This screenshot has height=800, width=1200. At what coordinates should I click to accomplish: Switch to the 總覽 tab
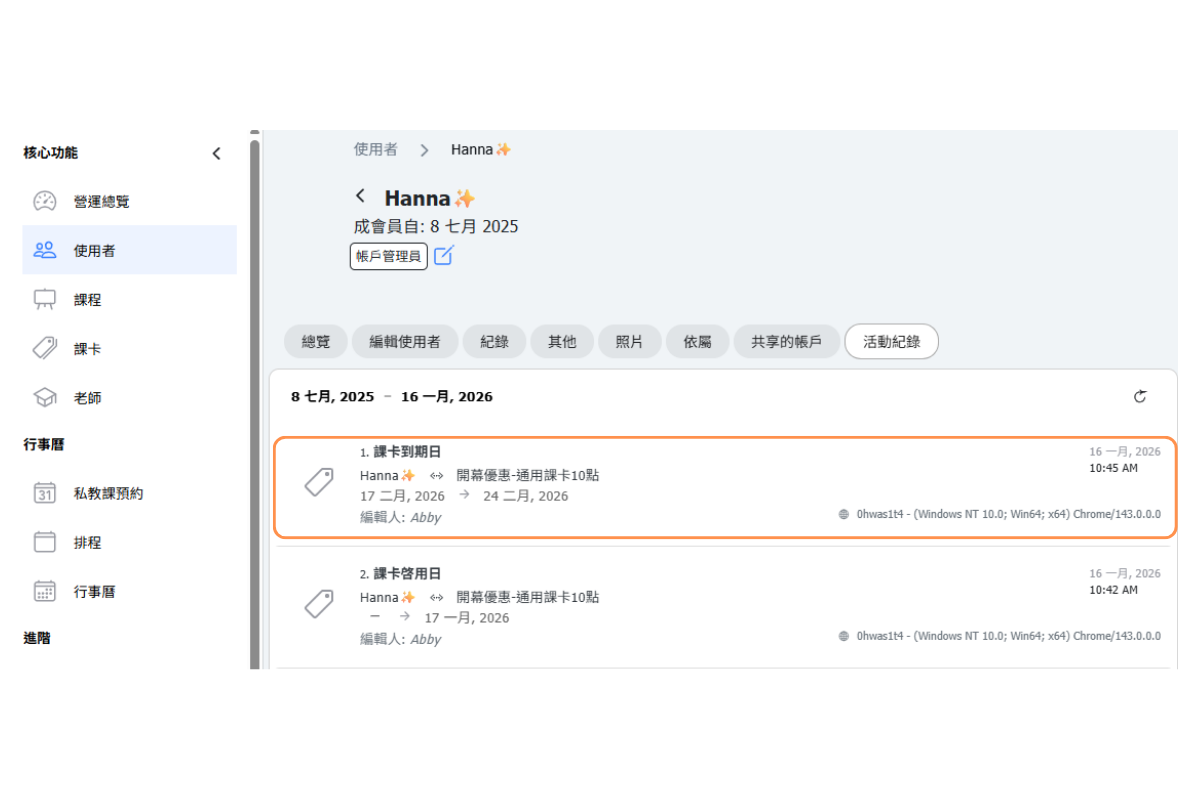(315, 342)
